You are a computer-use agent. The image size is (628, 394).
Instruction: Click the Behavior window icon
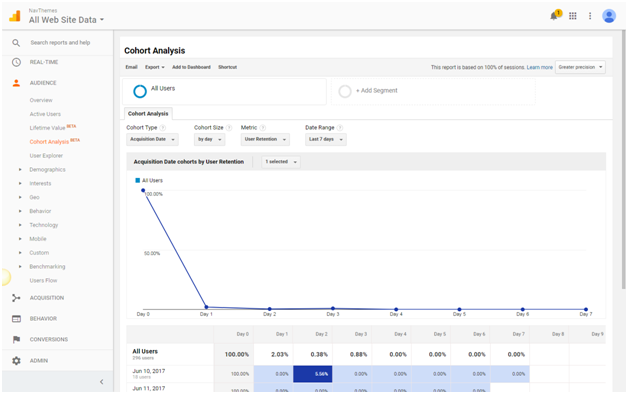pyautogui.click(x=16, y=319)
